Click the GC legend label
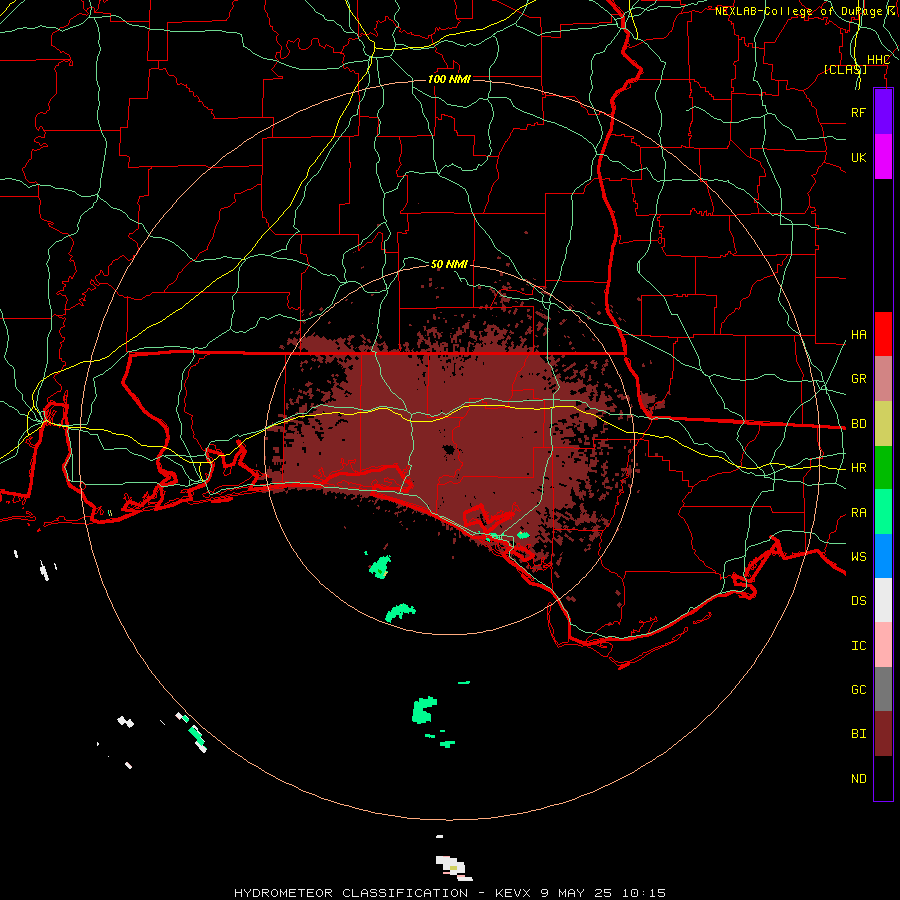Screen dimensions: 900x900 click(x=858, y=690)
